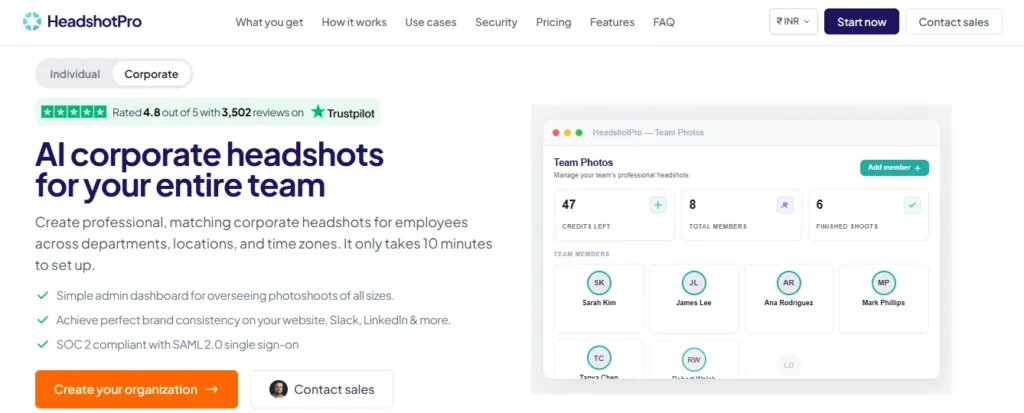
Task: Open the Security nav link
Action: coord(496,22)
